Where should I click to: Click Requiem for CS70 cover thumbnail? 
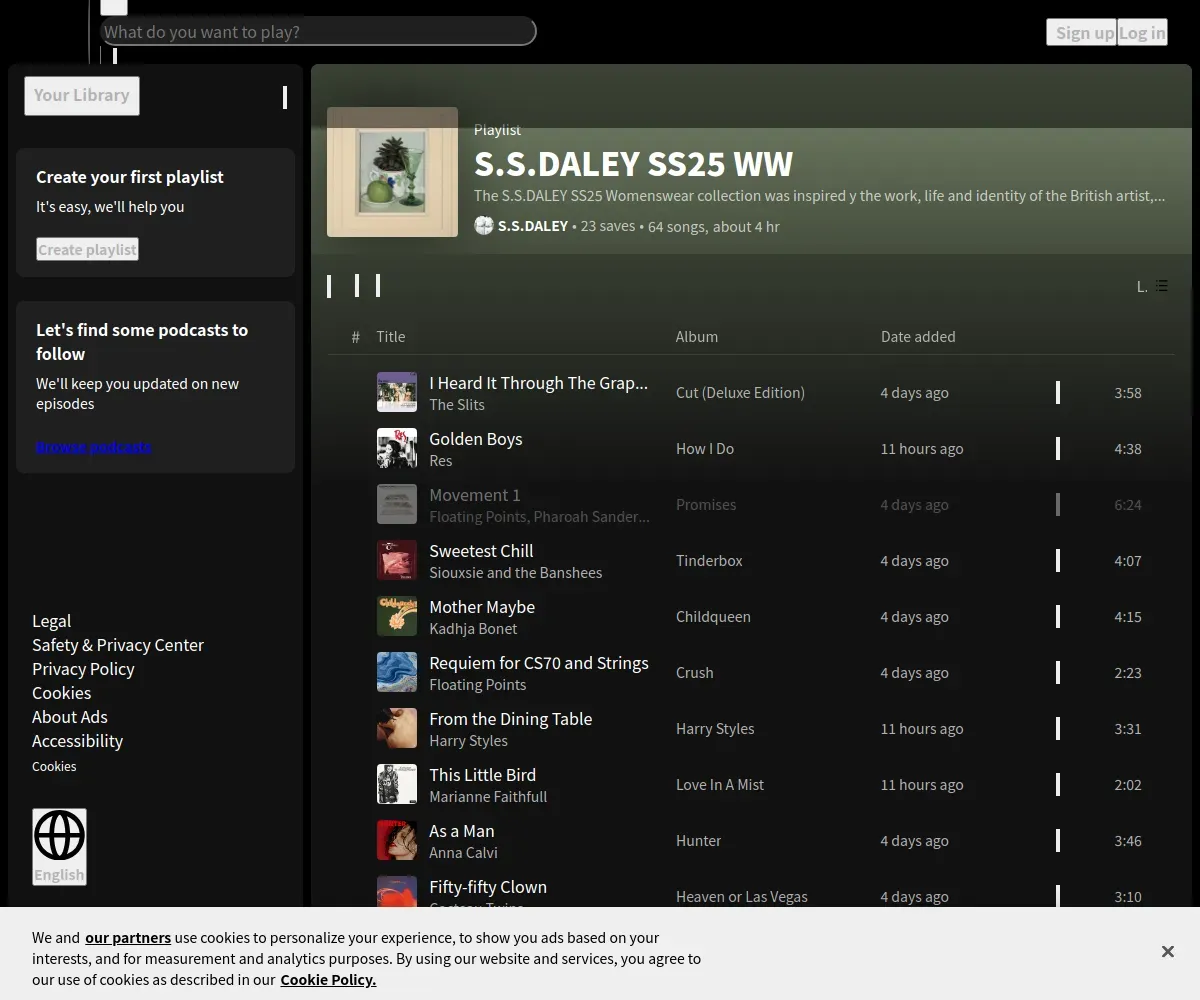pyautogui.click(x=397, y=672)
